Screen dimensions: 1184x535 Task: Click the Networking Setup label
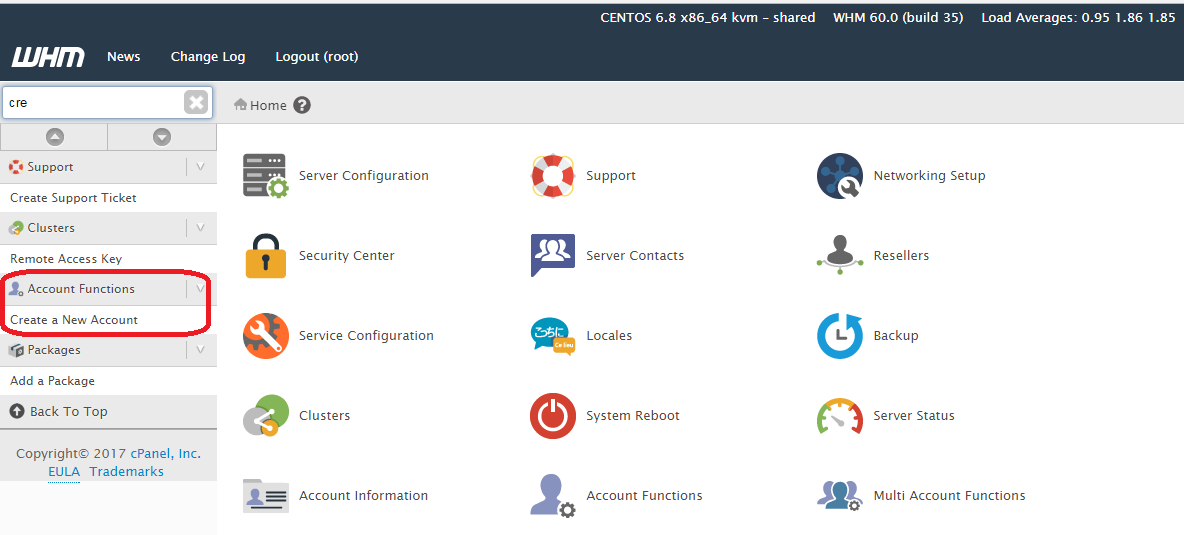click(930, 176)
